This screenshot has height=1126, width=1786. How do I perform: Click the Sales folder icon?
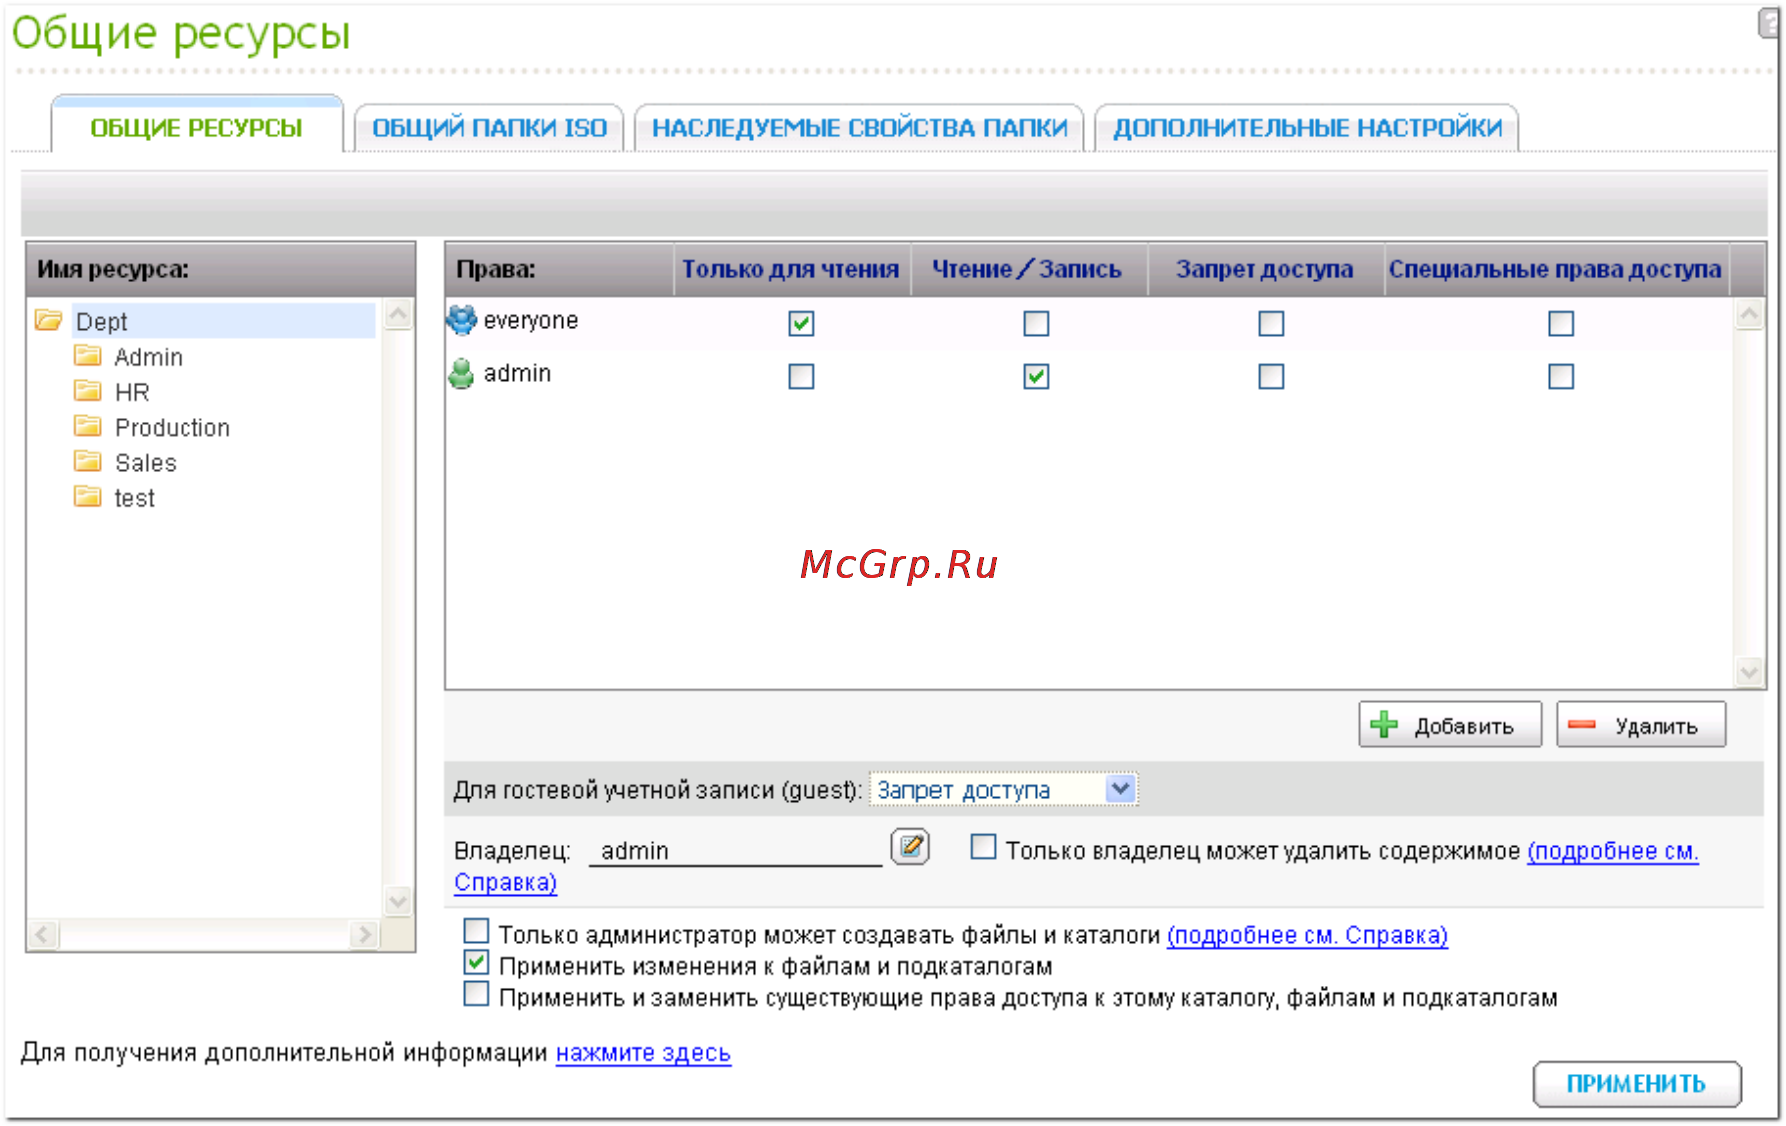88,461
